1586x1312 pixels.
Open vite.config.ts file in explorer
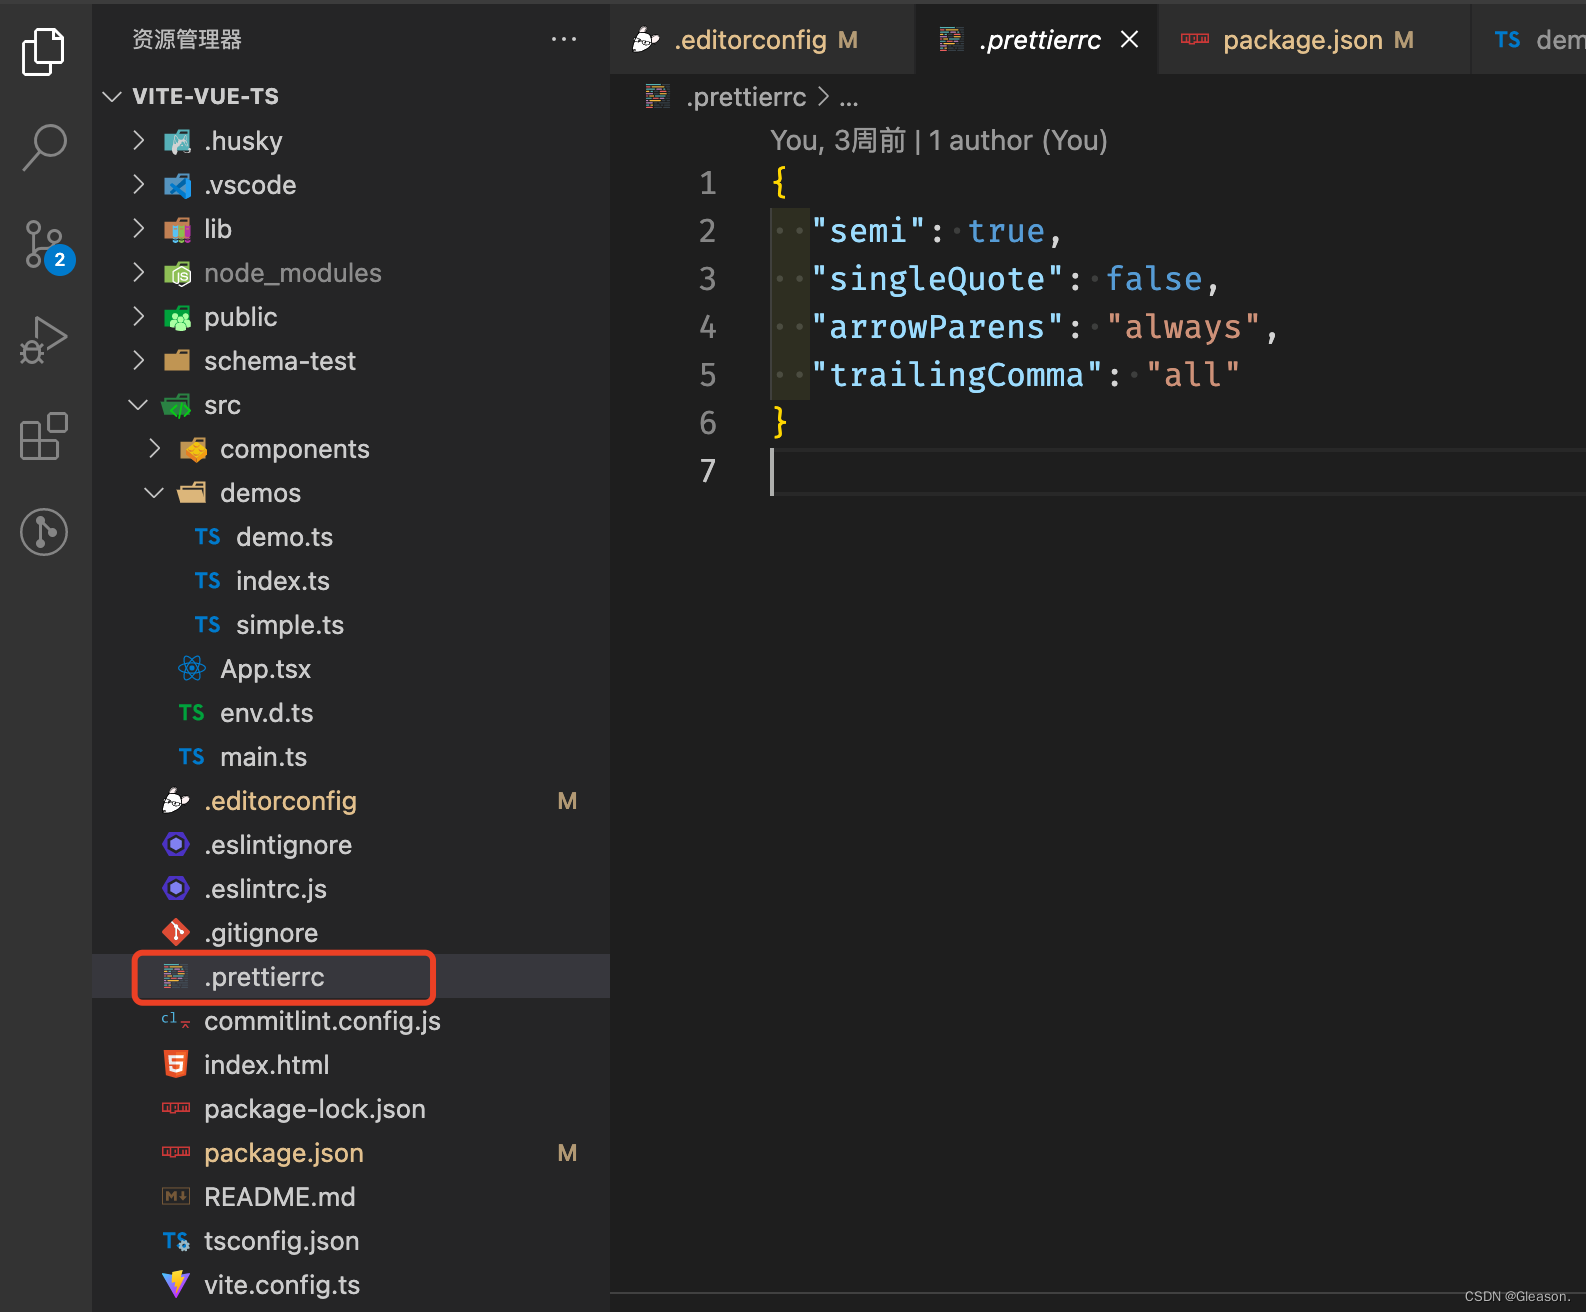point(351,1285)
